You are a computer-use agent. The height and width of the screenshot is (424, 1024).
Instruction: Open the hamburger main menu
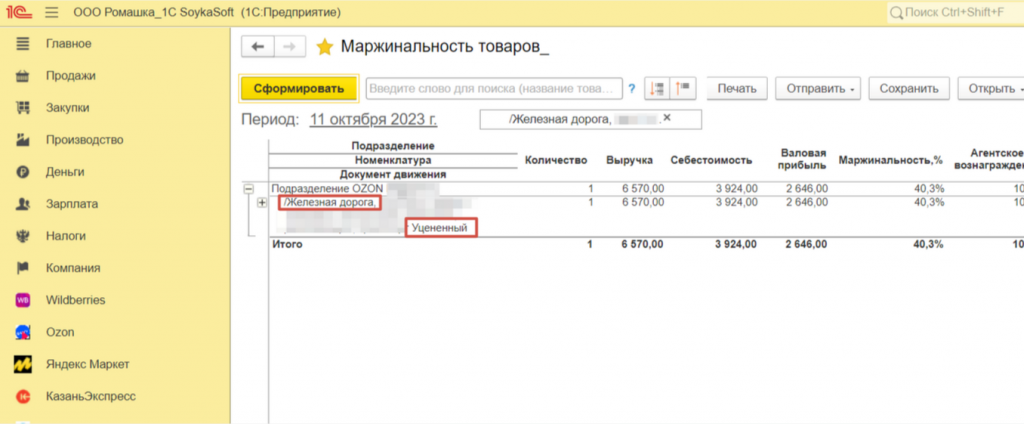[x=52, y=14]
